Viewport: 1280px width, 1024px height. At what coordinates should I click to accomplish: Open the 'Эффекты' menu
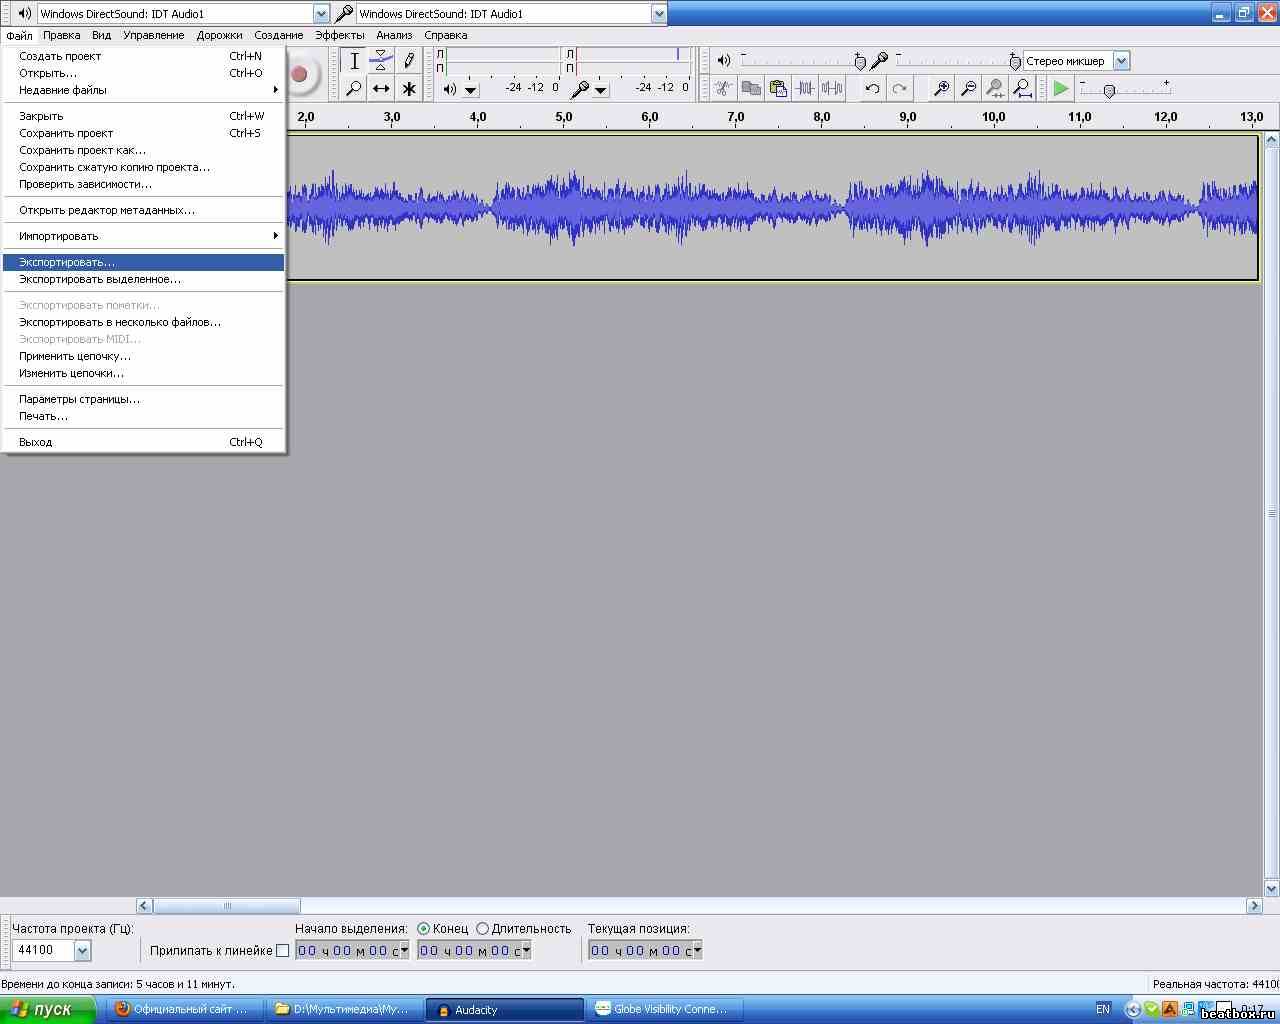[339, 35]
